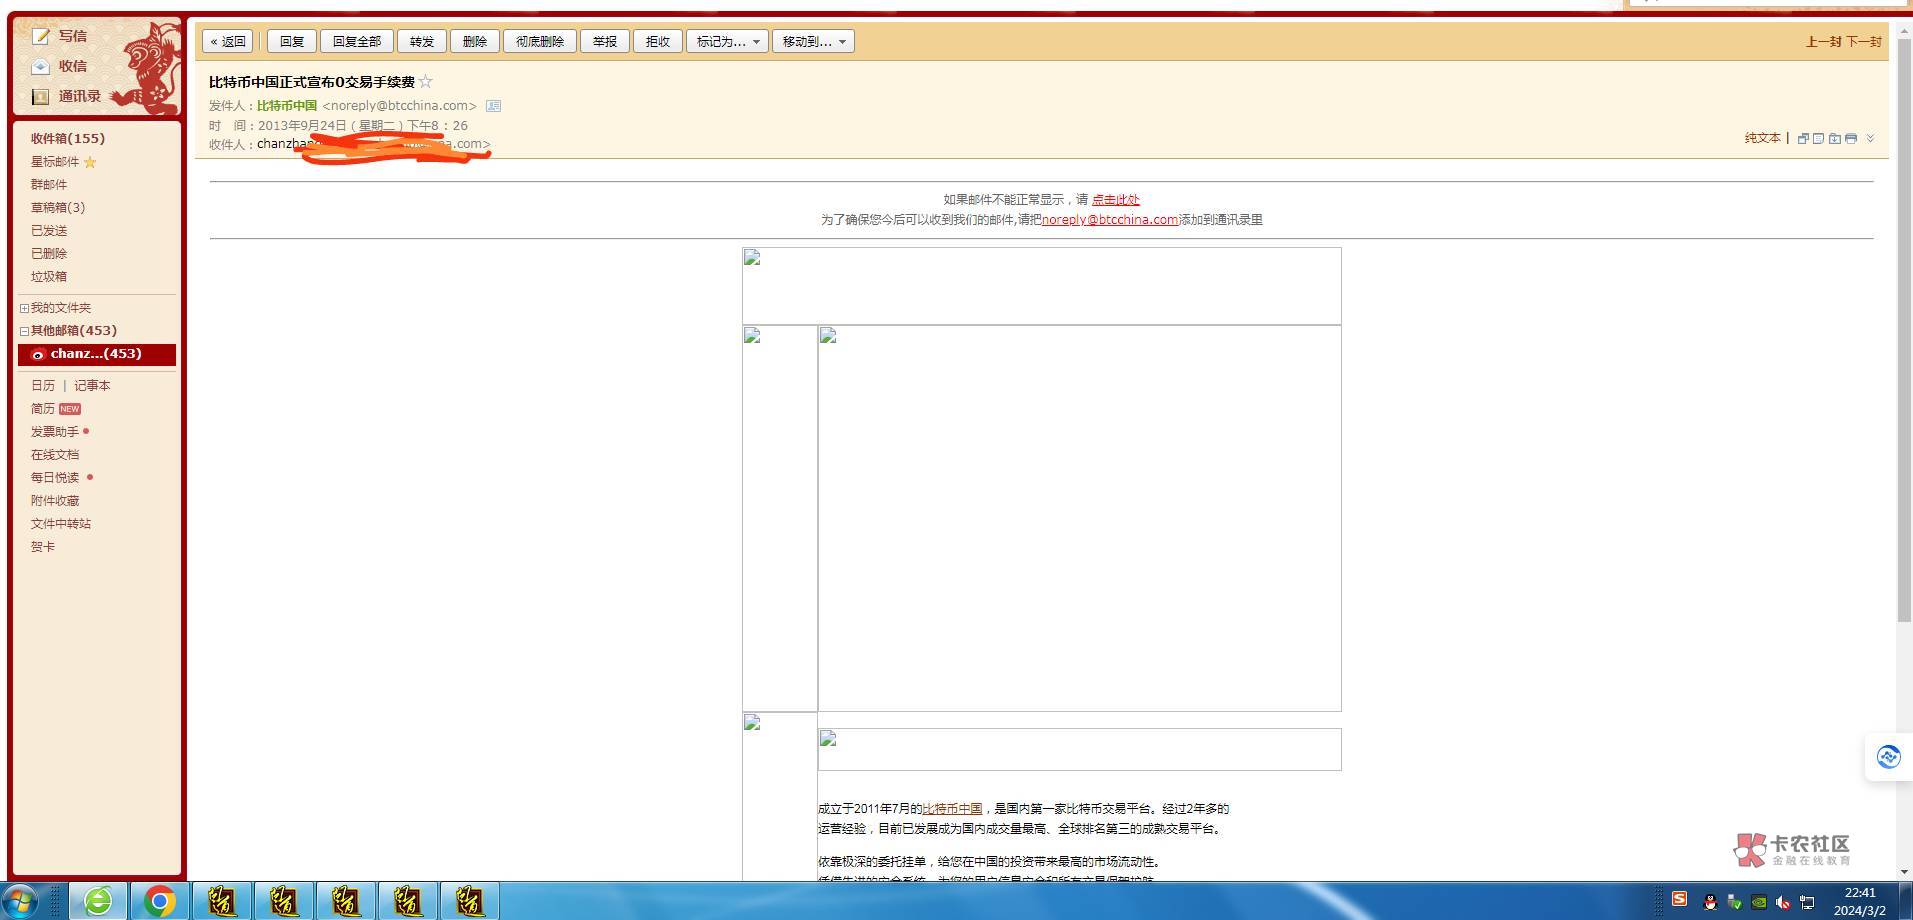Open 草稿箱 (Drafts) folder
1913x920 pixels.
coord(57,208)
